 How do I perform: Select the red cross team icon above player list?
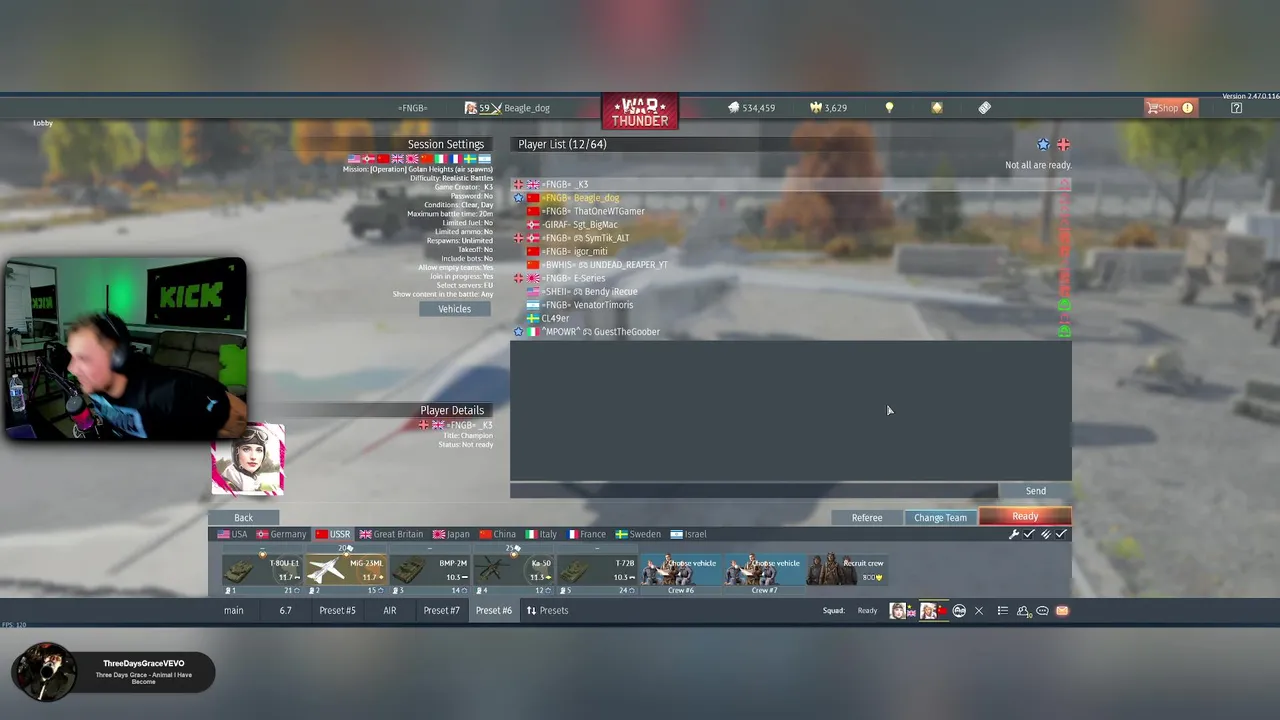[1063, 145]
